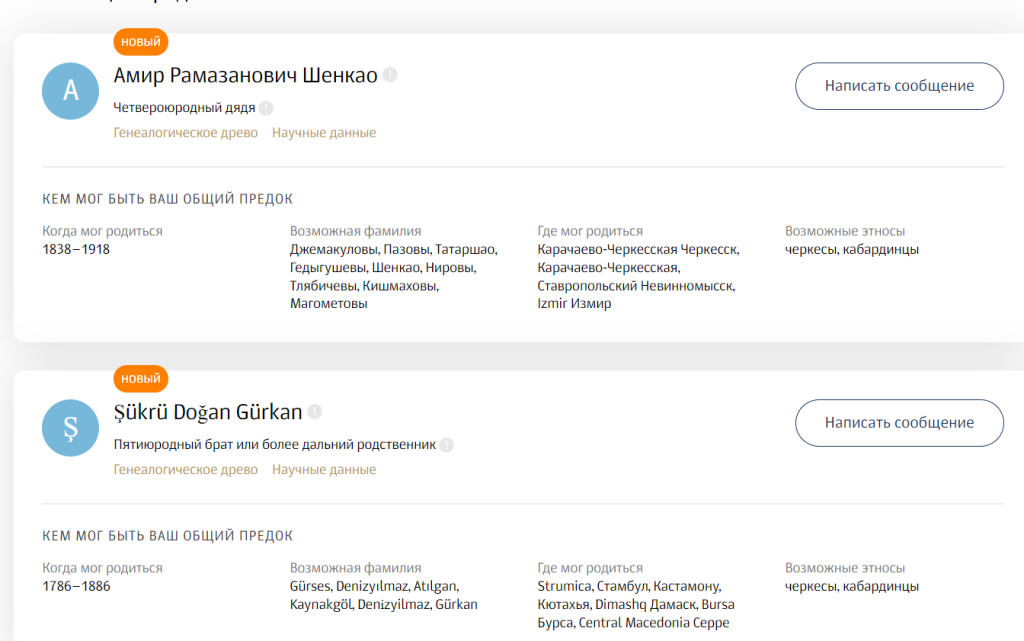
Task: Click the round 'Ş' avatar of Şükrü
Action: (70, 427)
